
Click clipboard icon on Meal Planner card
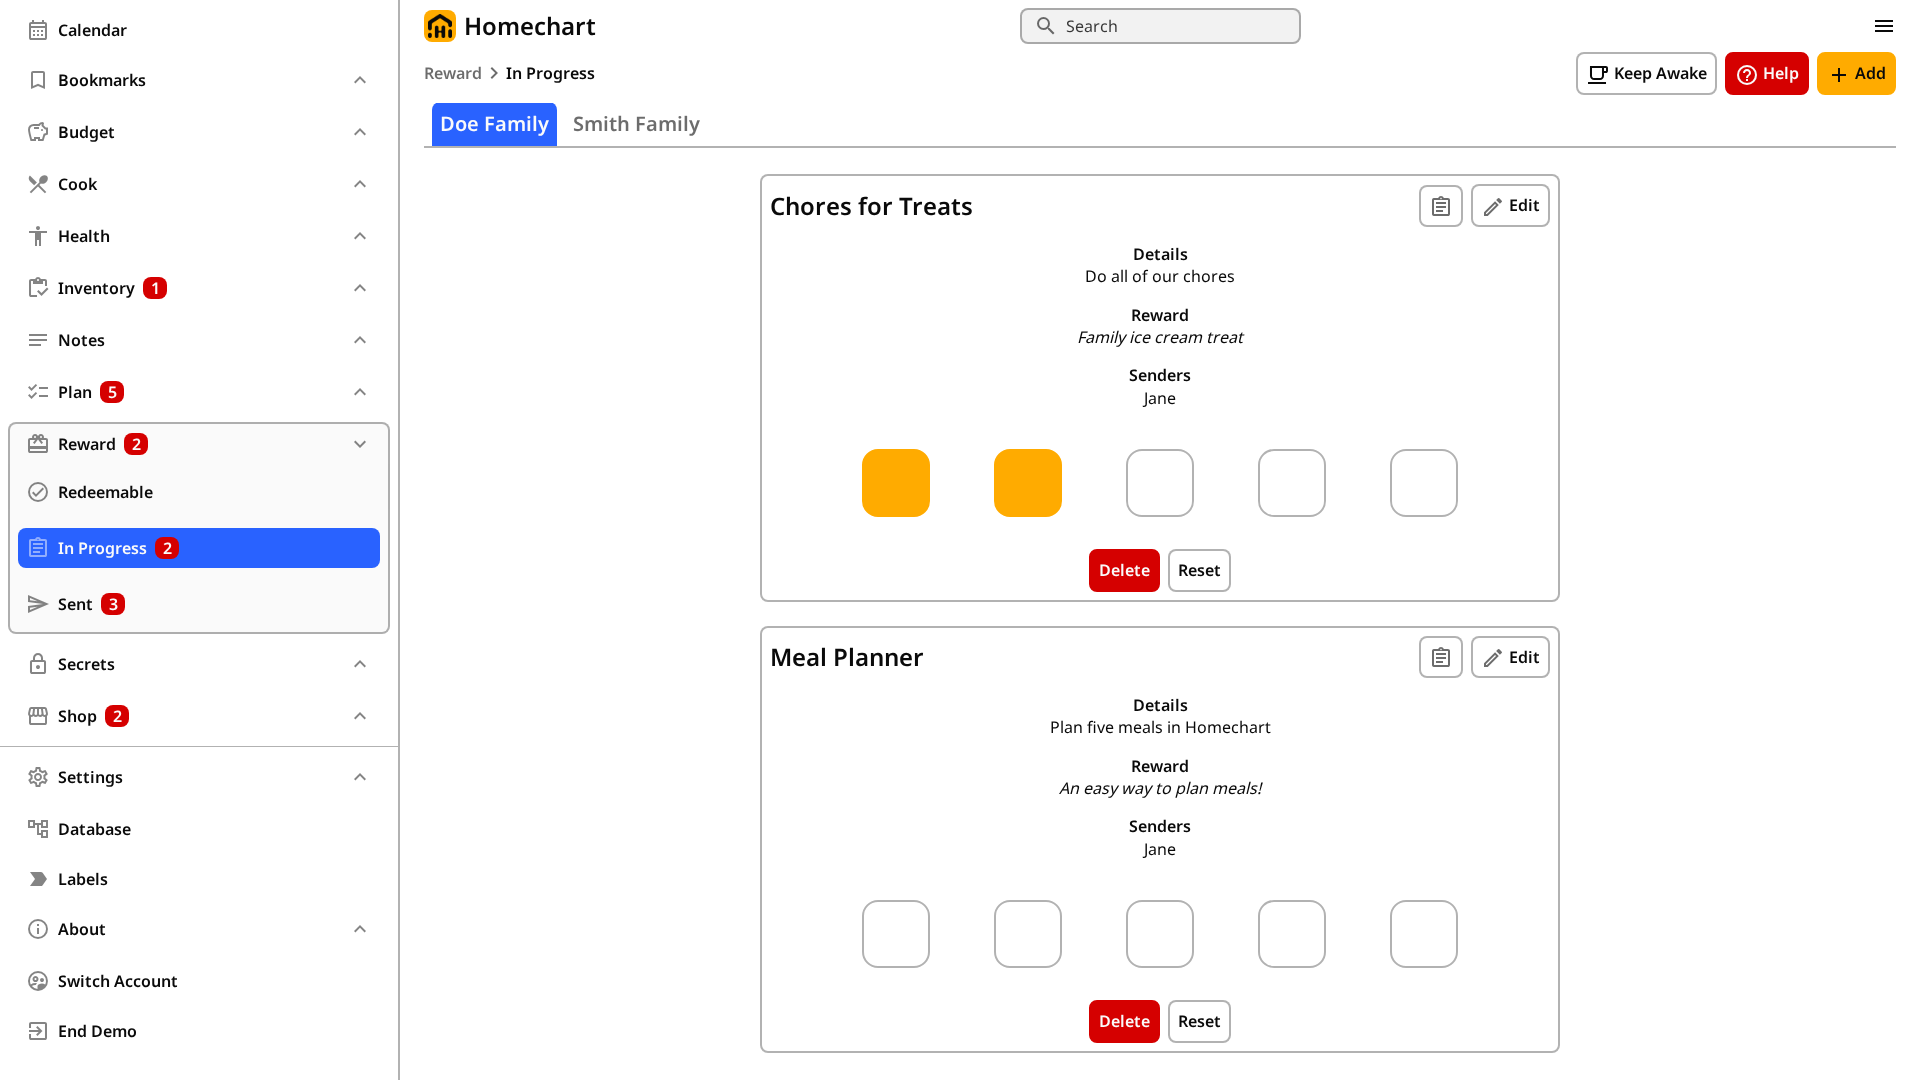1440,657
